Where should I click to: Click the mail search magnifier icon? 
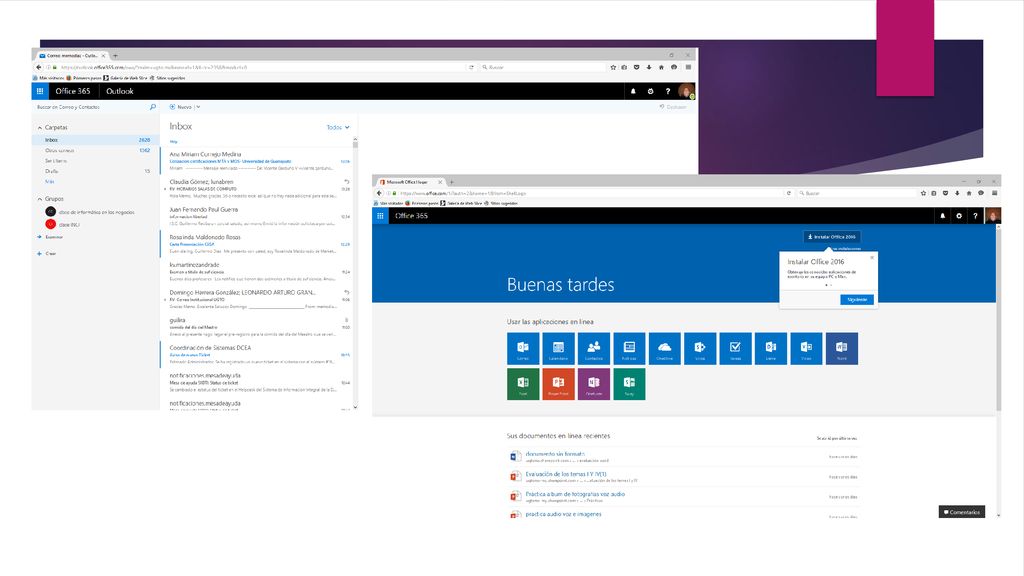[153, 107]
